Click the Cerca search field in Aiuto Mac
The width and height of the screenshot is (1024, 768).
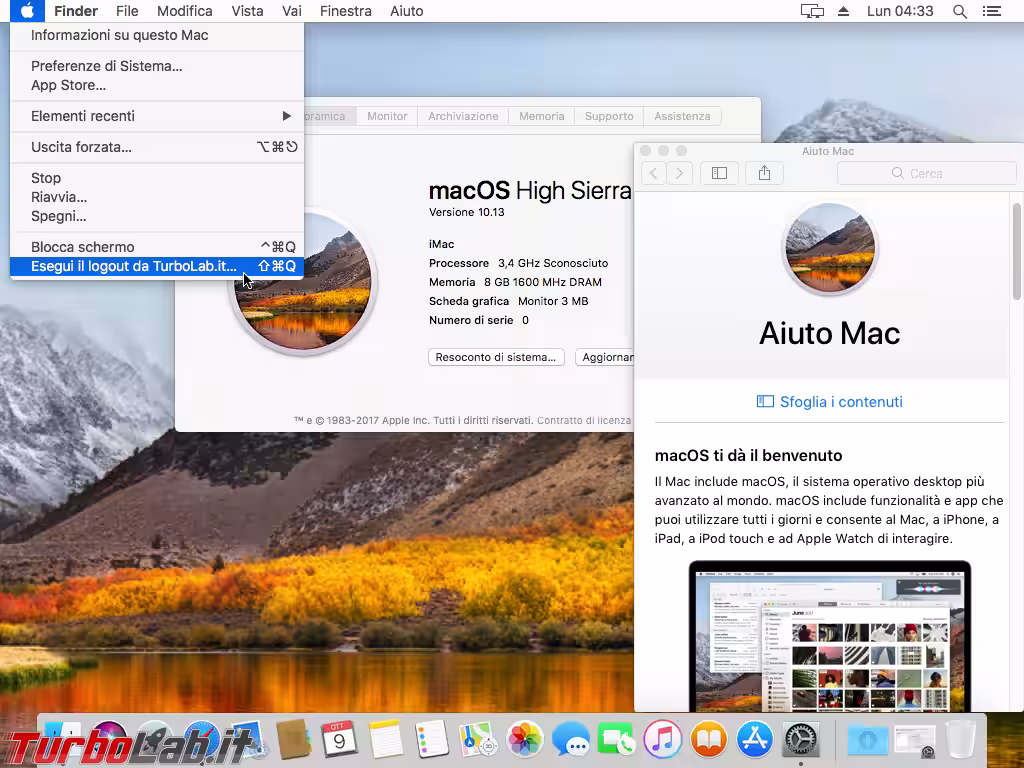coord(926,172)
